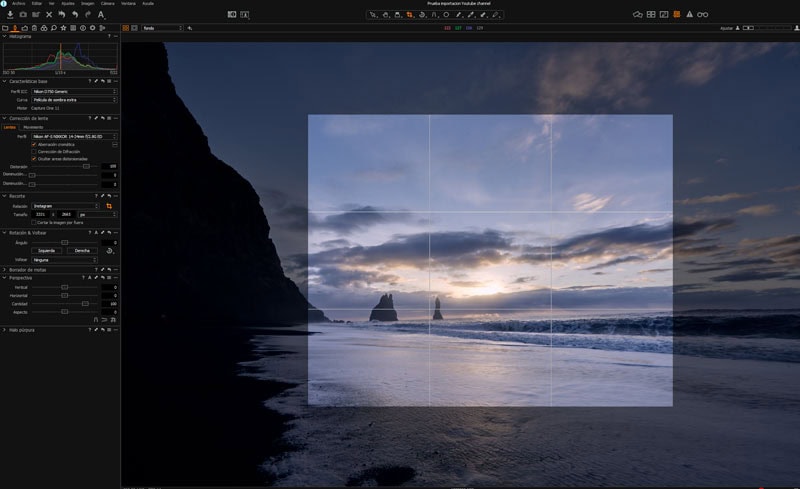Click the text annotation 'A' tool icon
This screenshot has height=489, width=800.
click(101, 15)
